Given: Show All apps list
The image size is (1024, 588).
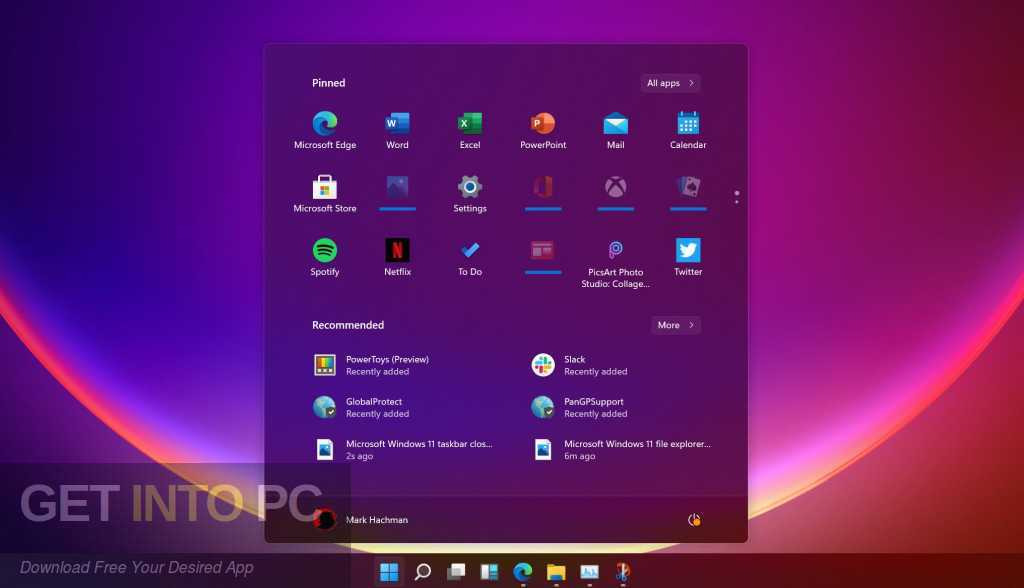Looking at the screenshot, I should tap(670, 83).
